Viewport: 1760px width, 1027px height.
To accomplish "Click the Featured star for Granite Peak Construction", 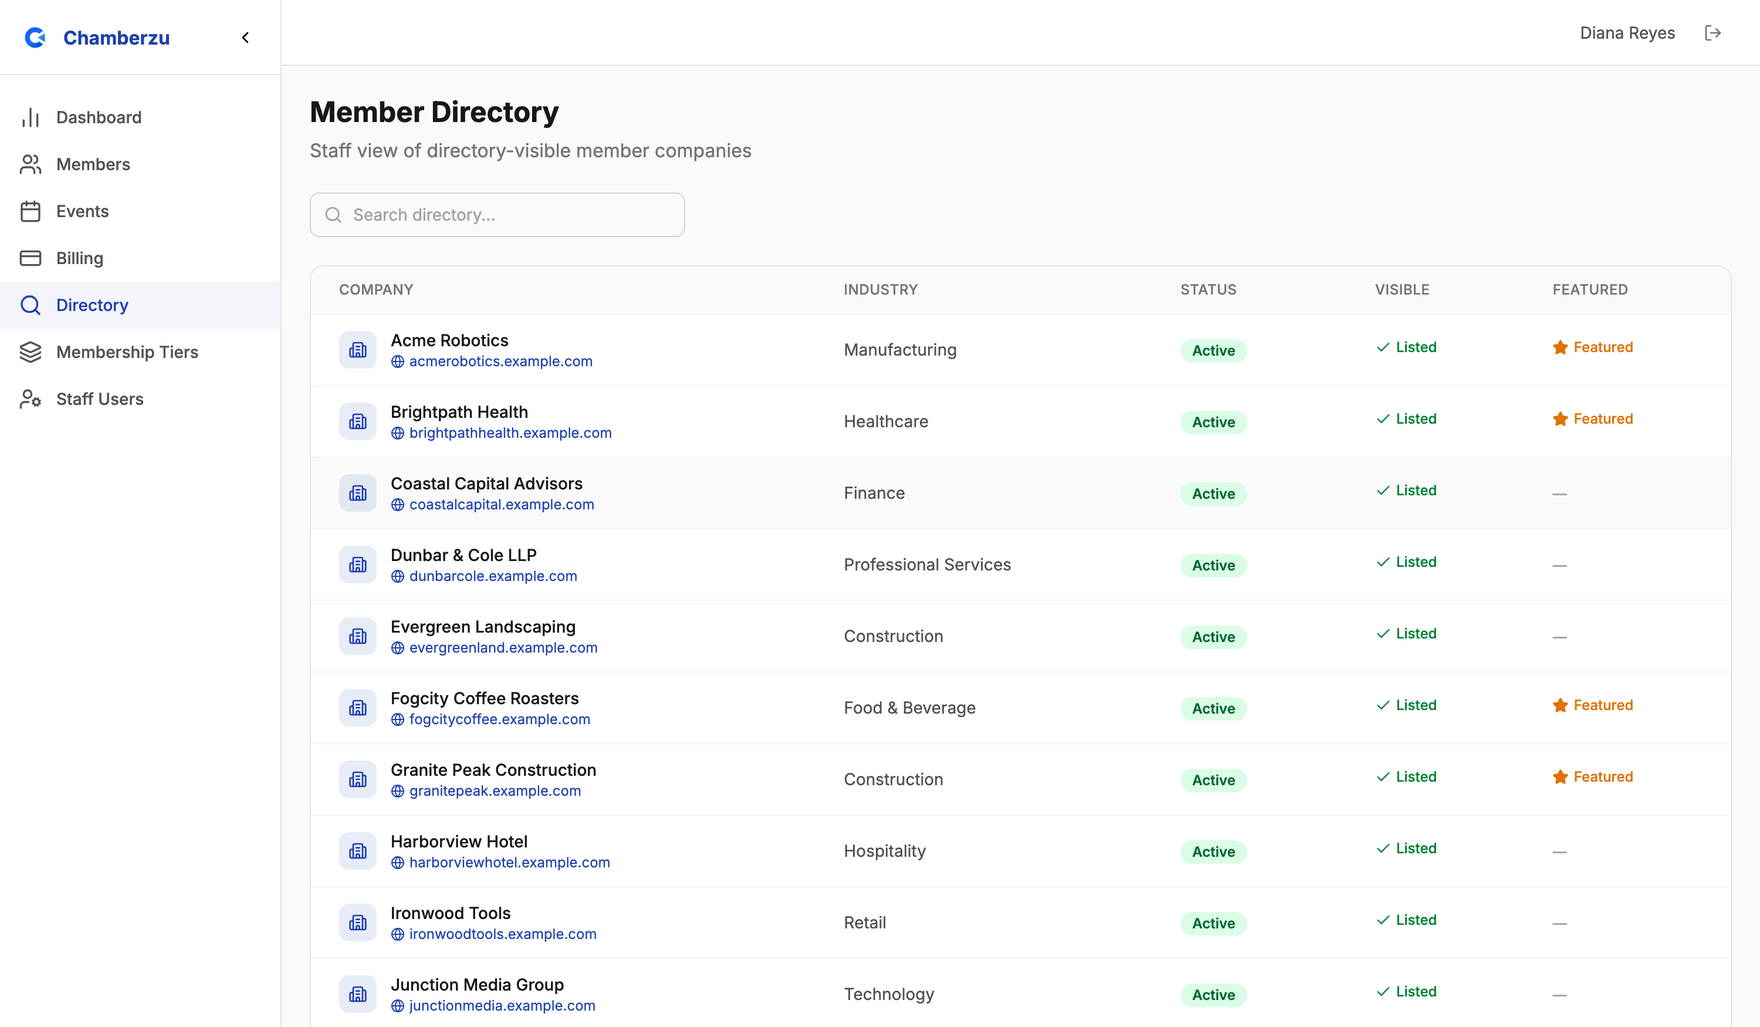I will (1560, 777).
